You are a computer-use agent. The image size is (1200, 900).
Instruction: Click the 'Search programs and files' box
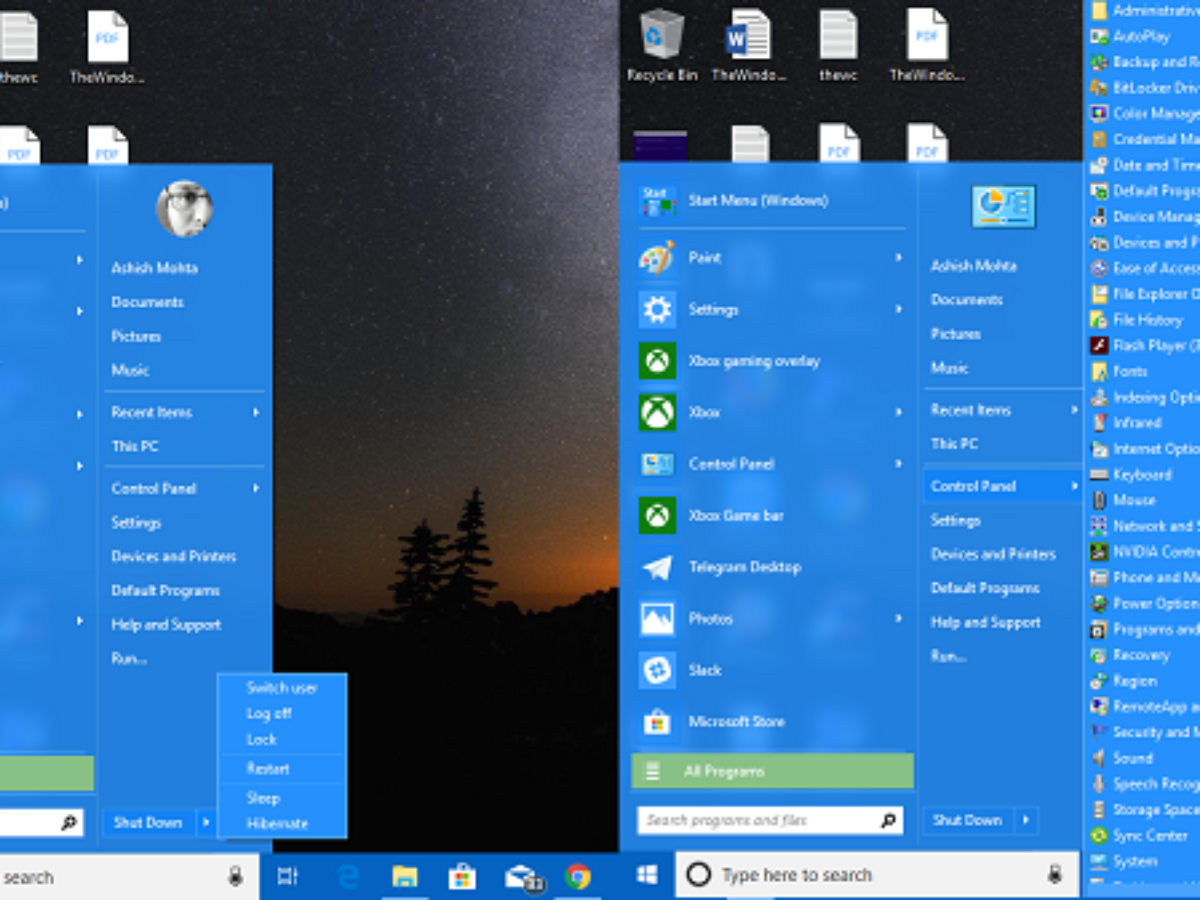point(770,820)
